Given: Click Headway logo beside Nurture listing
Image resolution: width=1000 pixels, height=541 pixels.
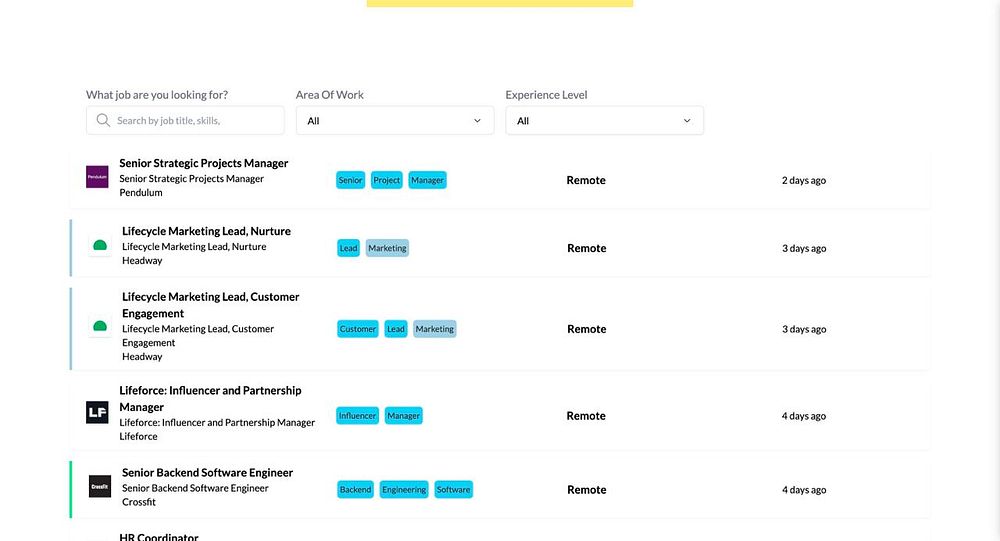Looking at the screenshot, I should pos(99,245).
